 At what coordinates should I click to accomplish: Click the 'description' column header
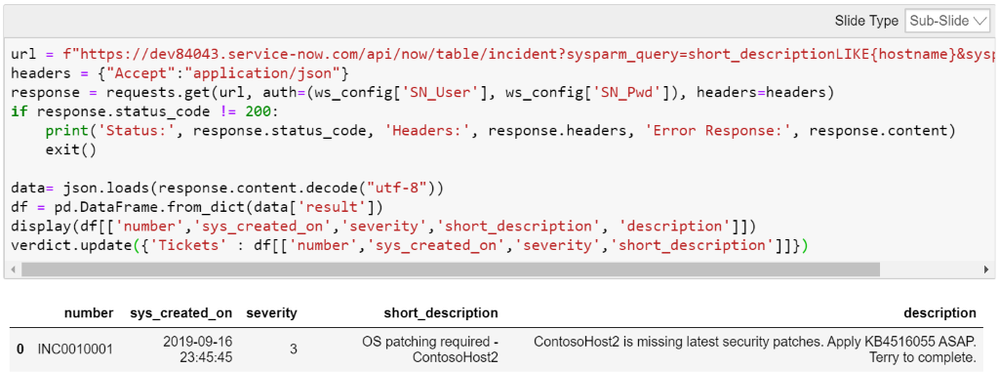[940, 313]
